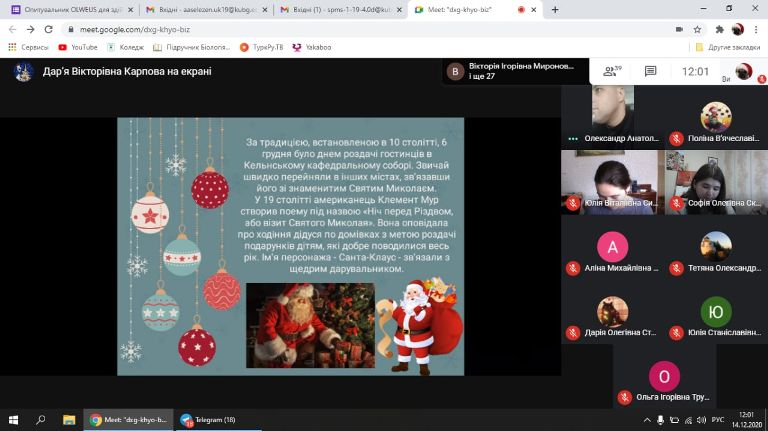Open system tray volume control
Image resolution: width=768 pixels, height=431 pixels.
(701, 420)
